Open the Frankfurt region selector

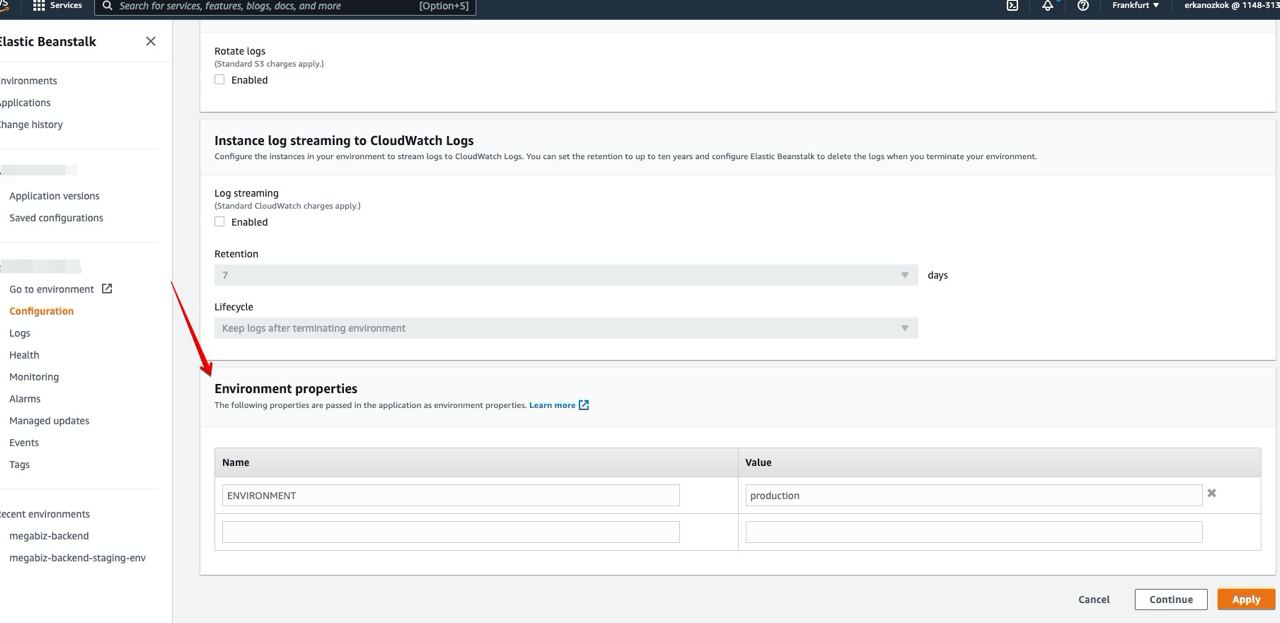point(1136,5)
